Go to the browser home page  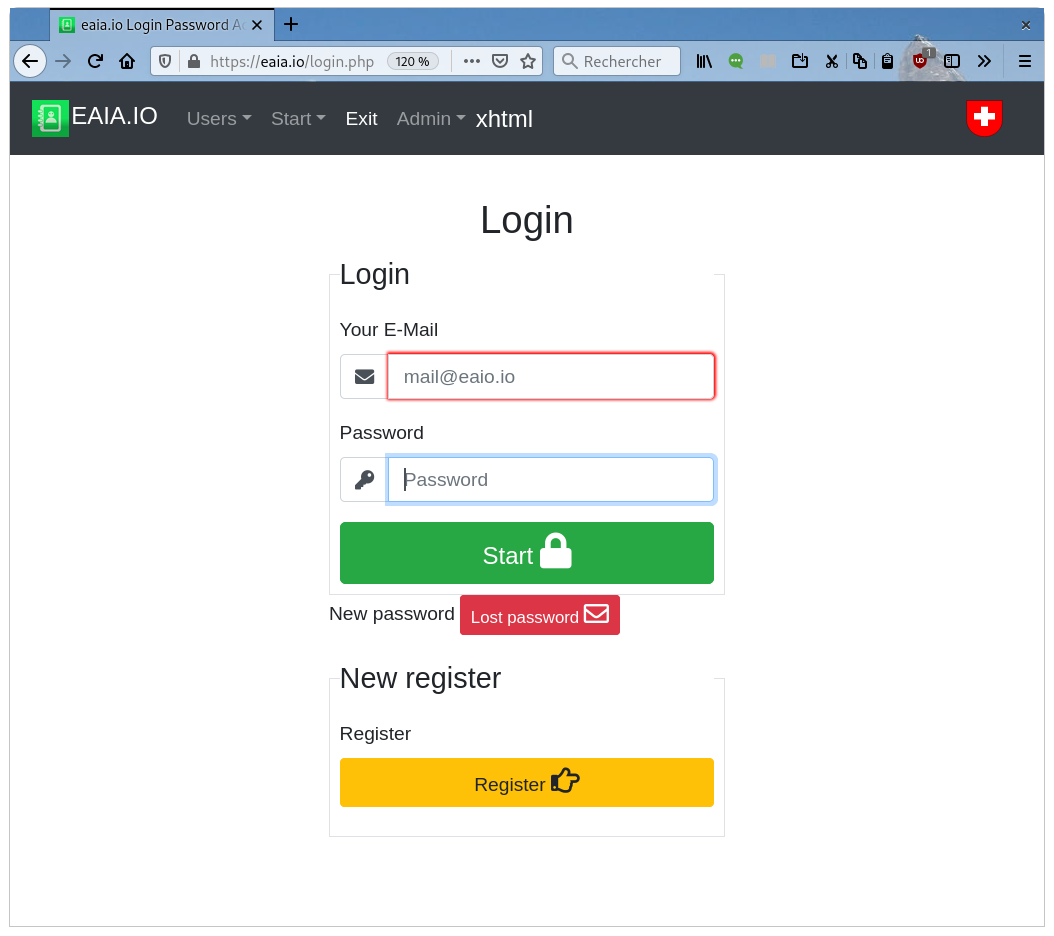coord(127,61)
